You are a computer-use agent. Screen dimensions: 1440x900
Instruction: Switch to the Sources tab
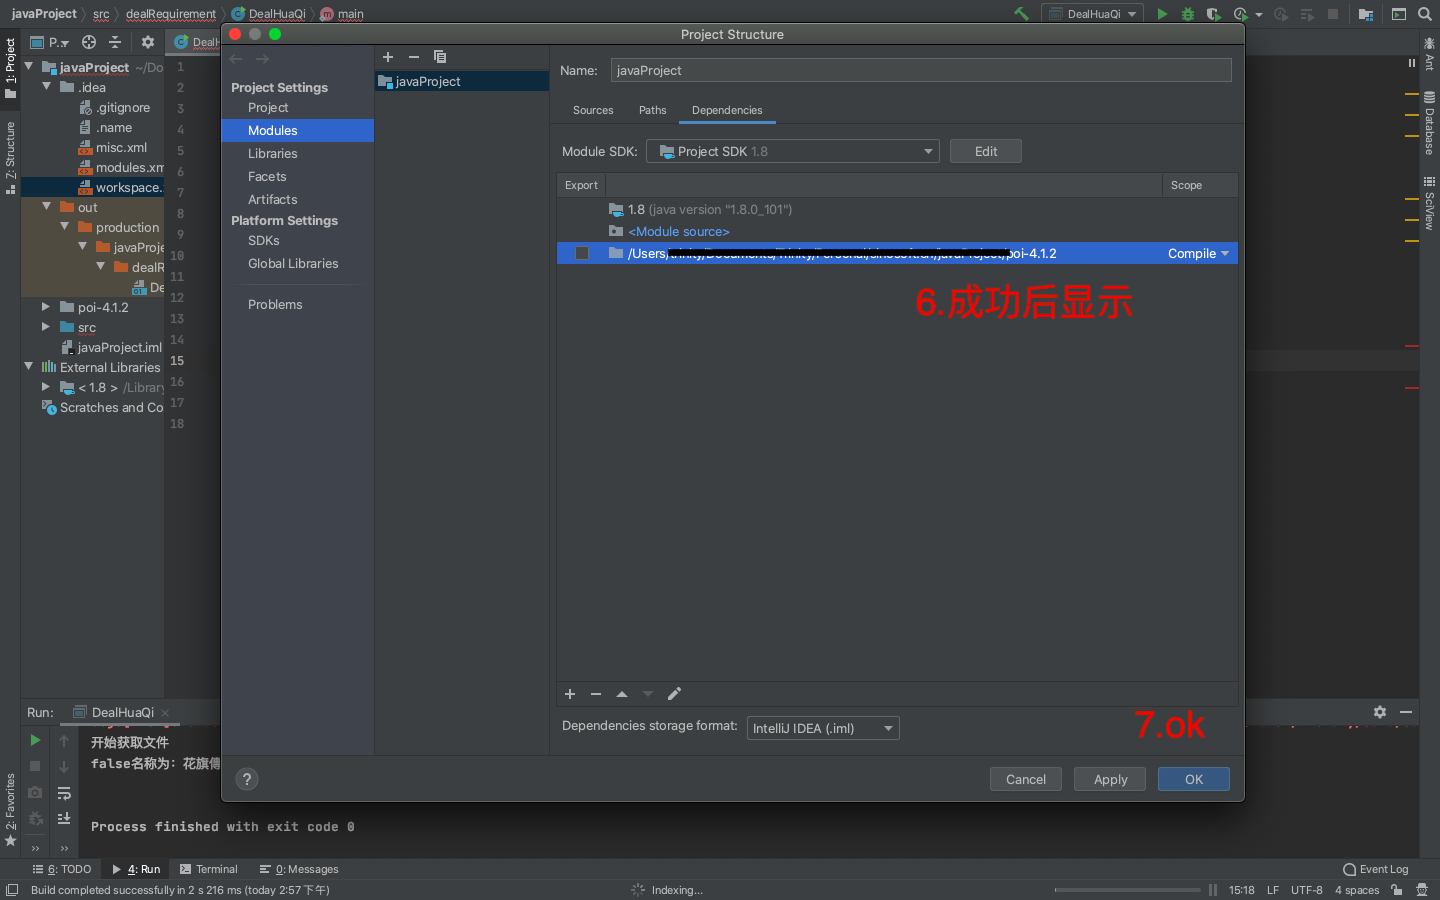[592, 110]
